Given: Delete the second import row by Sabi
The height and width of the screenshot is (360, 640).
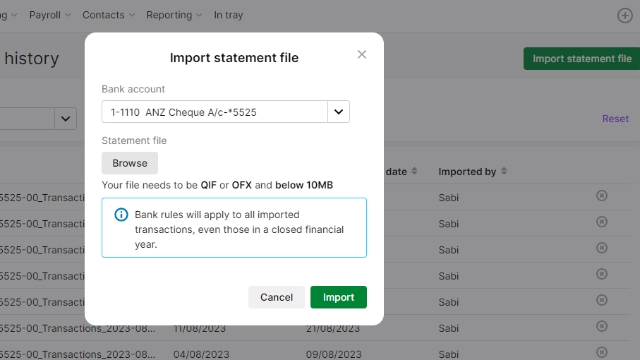Looking at the screenshot, I should tap(602, 222).
